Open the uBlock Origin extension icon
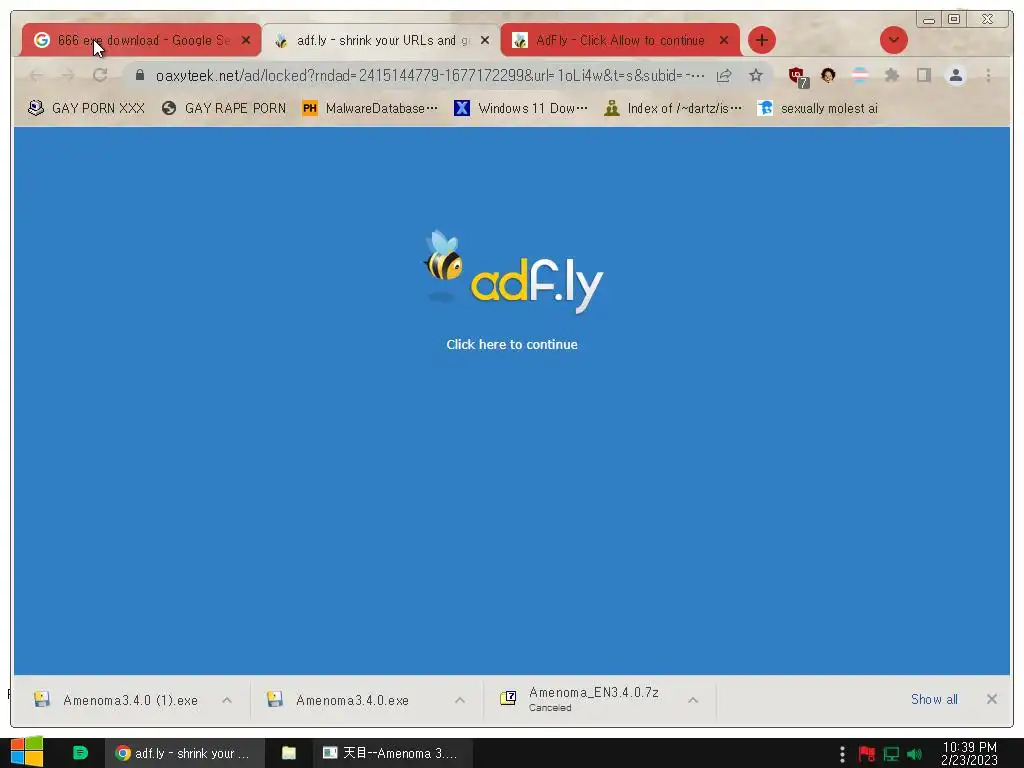Image resolution: width=1024 pixels, height=768 pixels. pyautogui.click(x=798, y=77)
